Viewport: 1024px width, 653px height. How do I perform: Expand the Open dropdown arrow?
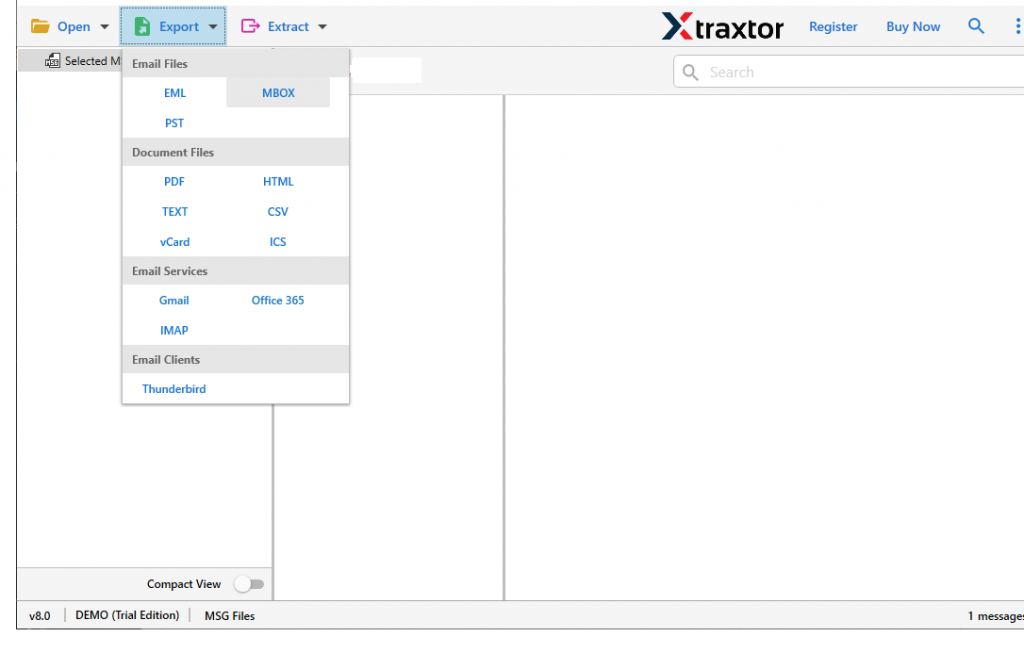click(104, 26)
